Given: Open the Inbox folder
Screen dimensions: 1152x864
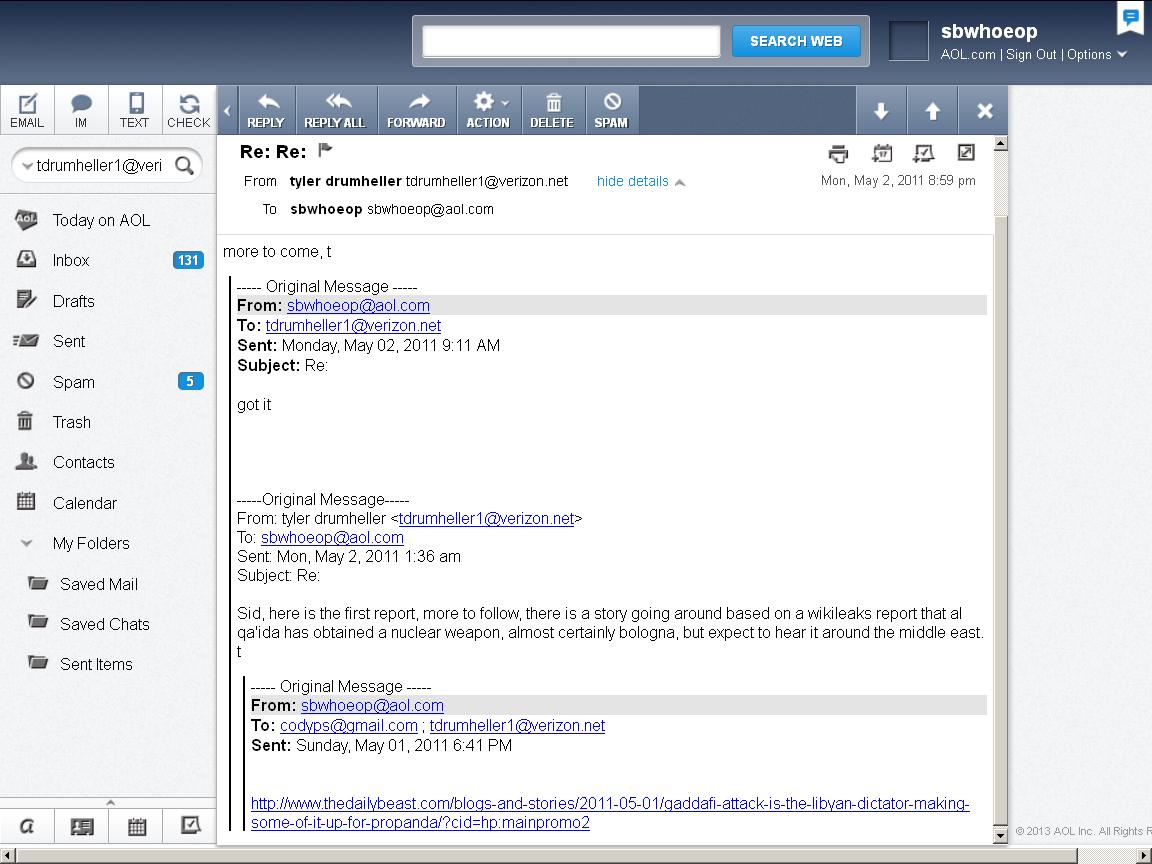Looking at the screenshot, I should 71,260.
